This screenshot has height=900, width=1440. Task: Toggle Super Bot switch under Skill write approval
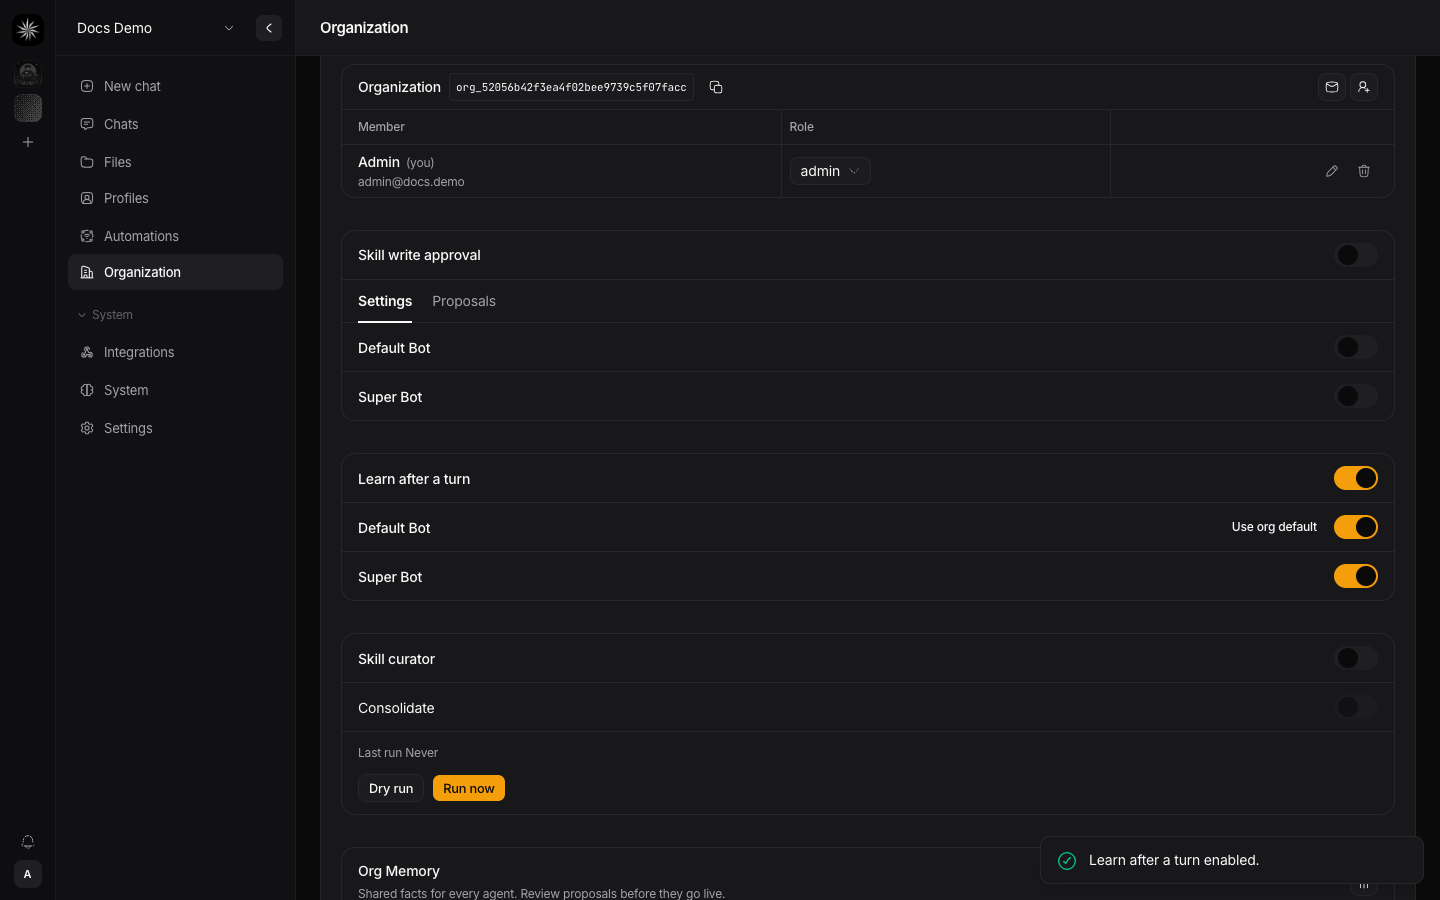click(1356, 396)
